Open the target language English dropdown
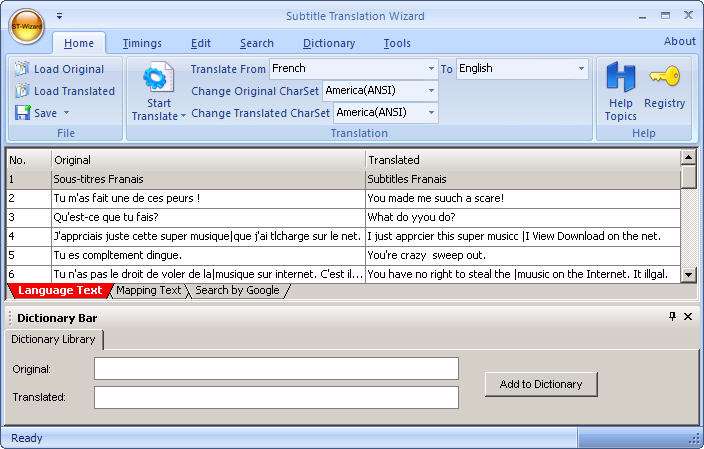The image size is (704, 449). pos(581,69)
